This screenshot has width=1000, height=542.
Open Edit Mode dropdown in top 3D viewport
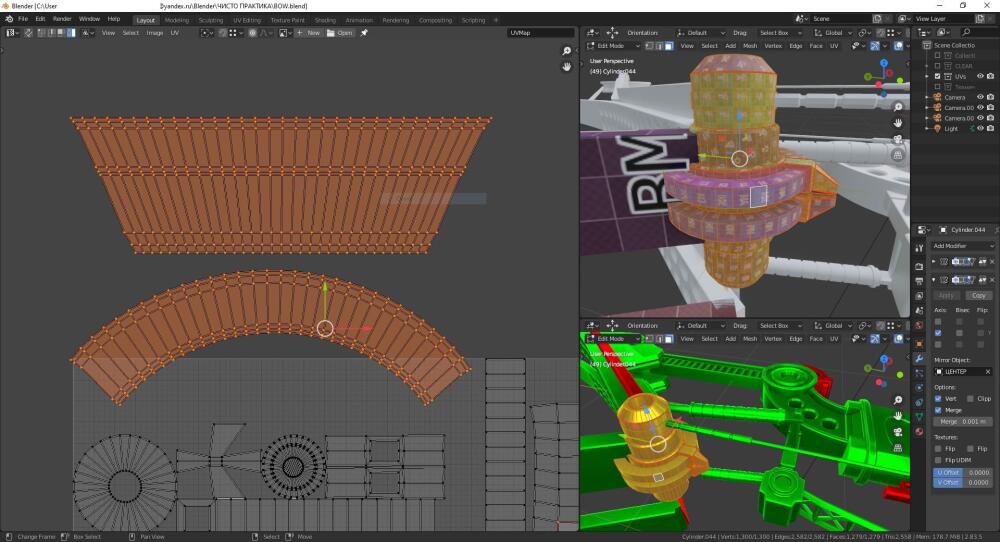pyautogui.click(x=613, y=46)
